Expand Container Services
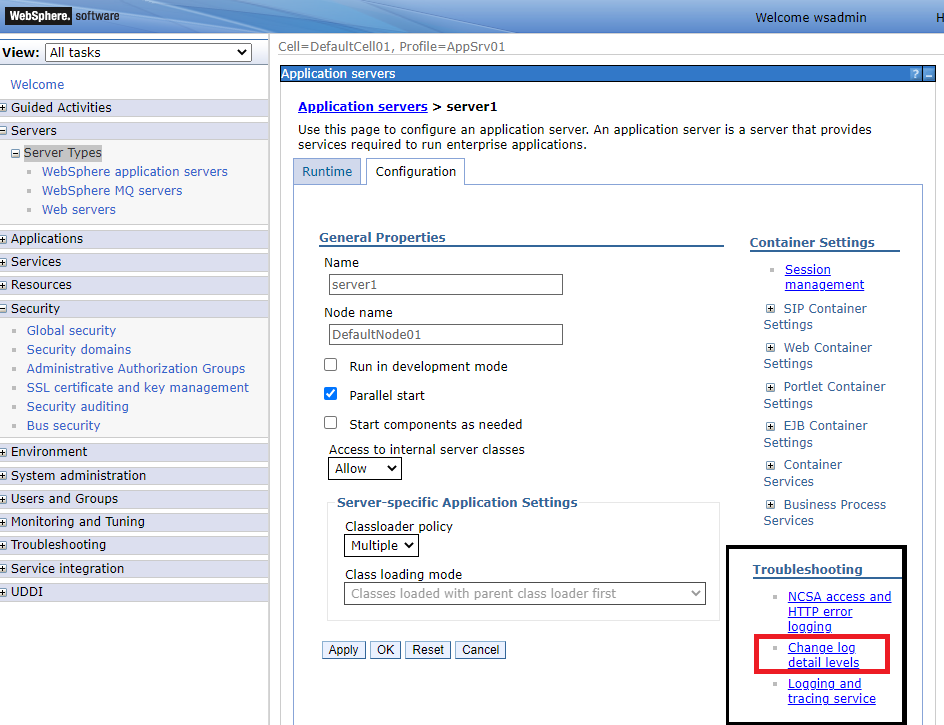 pos(770,465)
